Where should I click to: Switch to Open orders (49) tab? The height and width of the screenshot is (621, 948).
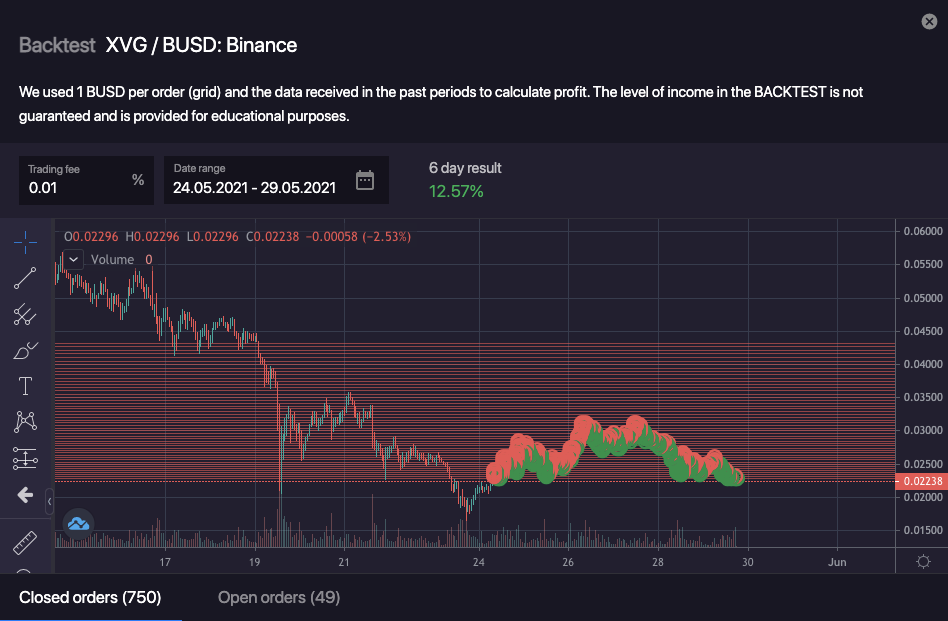click(x=279, y=598)
